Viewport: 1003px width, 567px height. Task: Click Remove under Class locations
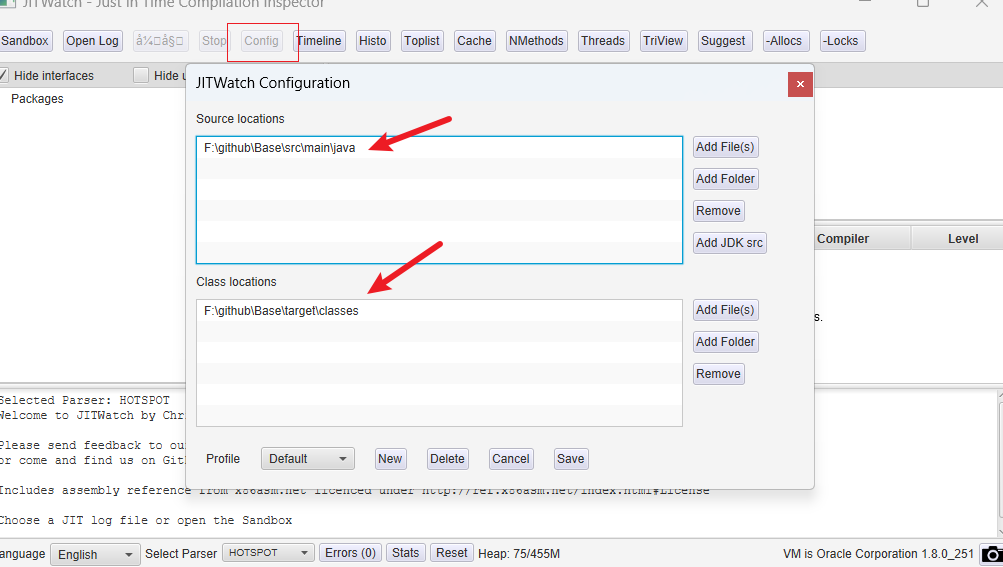click(x=718, y=374)
